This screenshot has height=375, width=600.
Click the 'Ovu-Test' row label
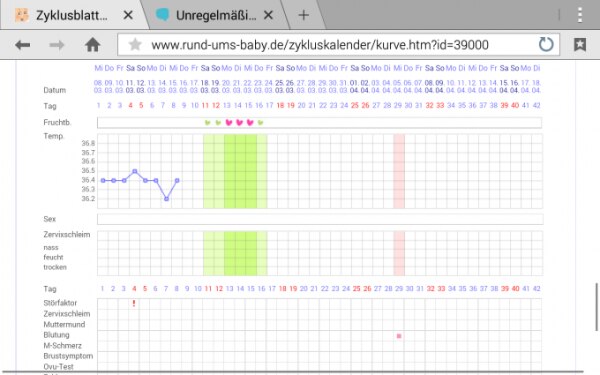[58, 366]
